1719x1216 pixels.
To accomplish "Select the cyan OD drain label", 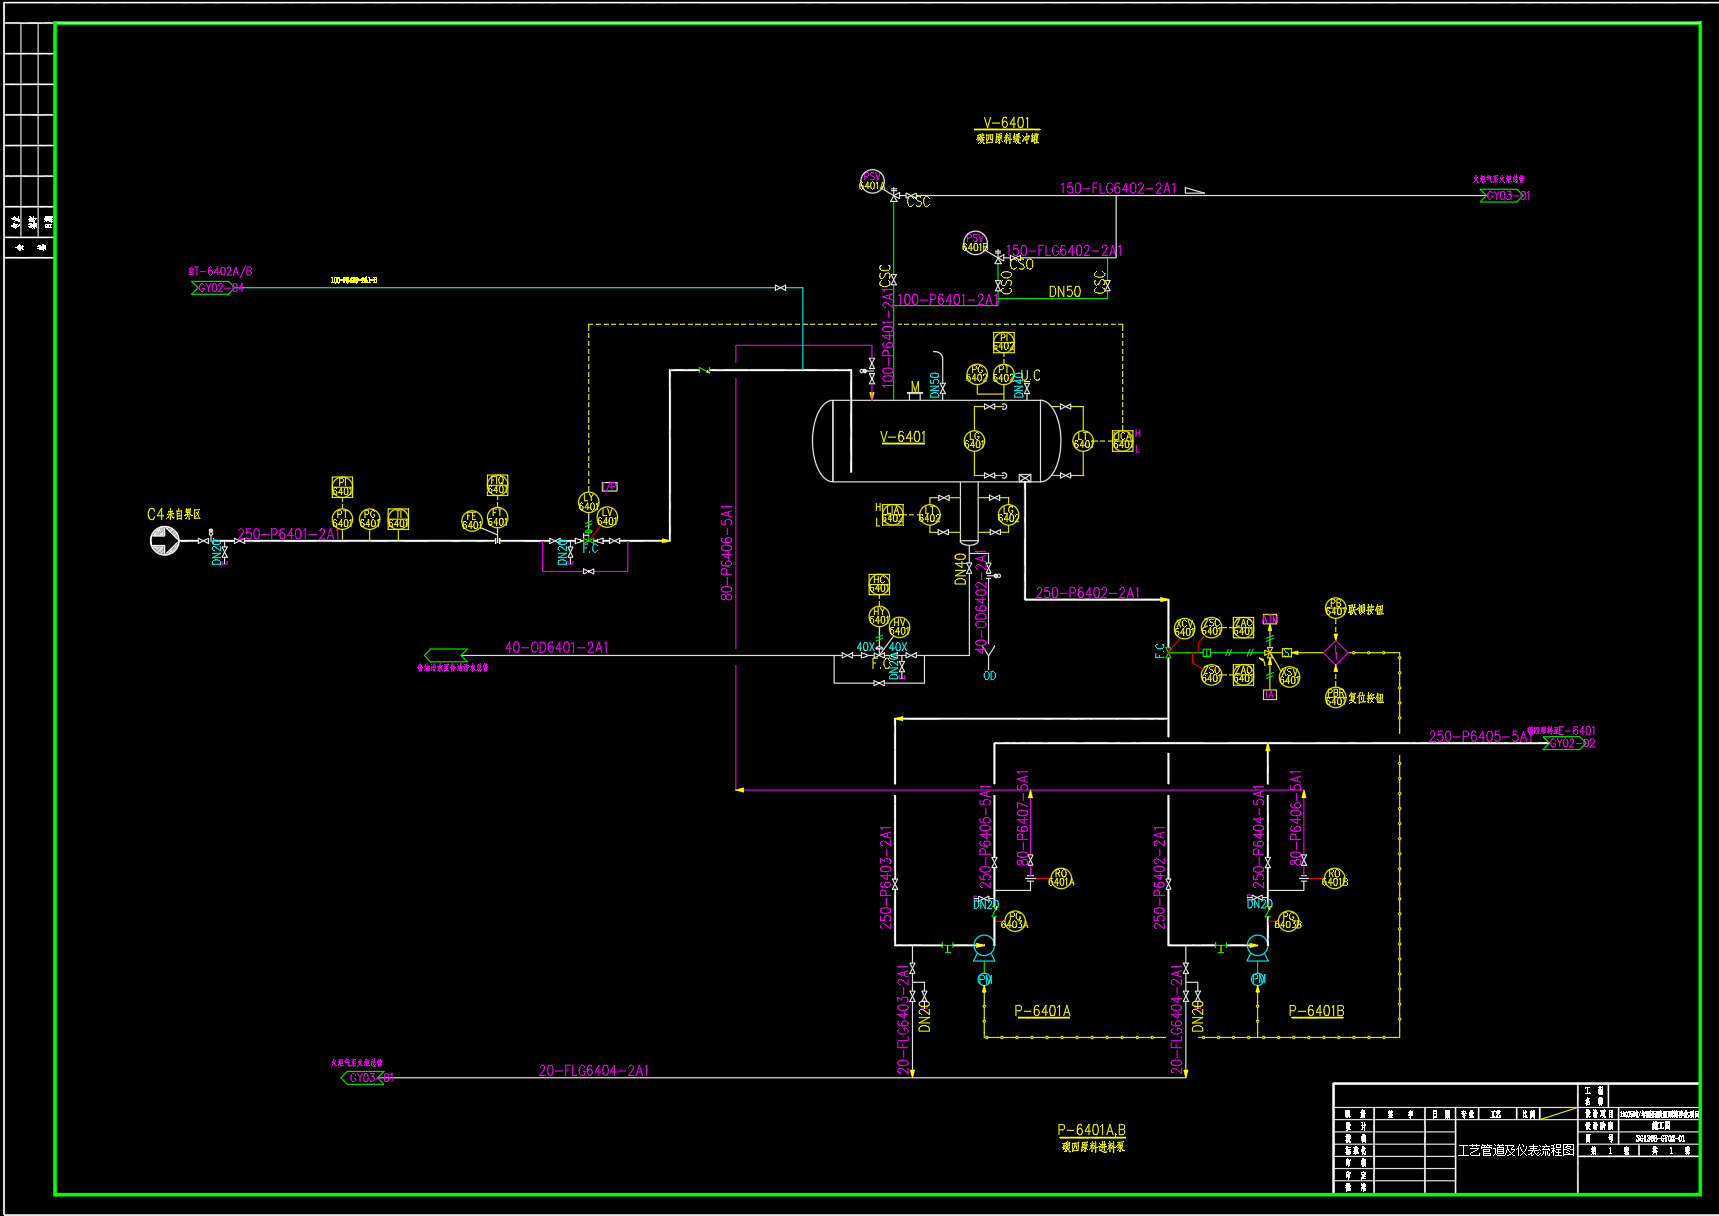I will (x=990, y=676).
